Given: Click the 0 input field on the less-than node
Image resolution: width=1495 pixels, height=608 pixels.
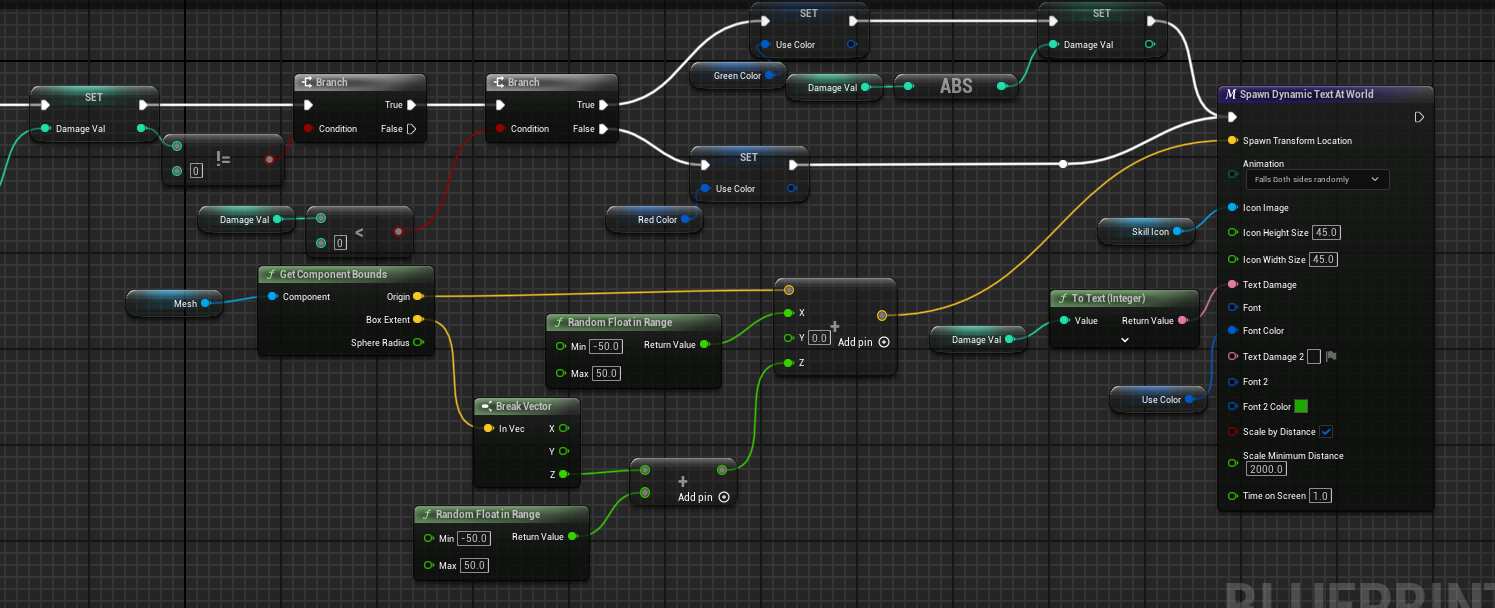Looking at the screenshot, I should pos(340,243).
